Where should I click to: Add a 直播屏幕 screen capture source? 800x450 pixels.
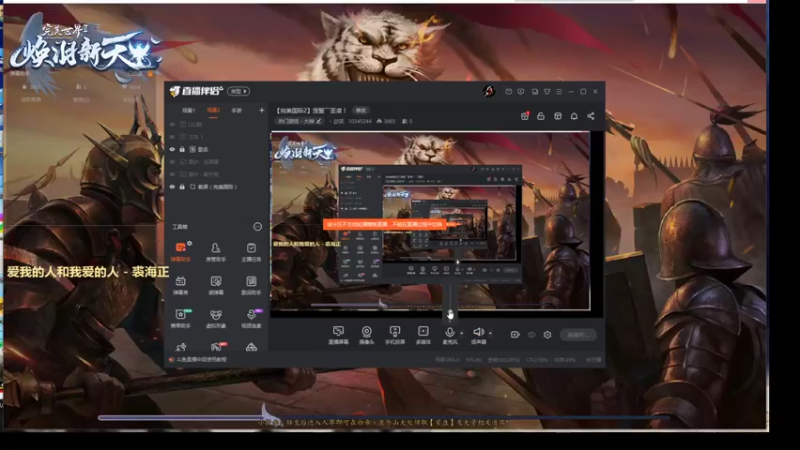[x=338, y=335]
